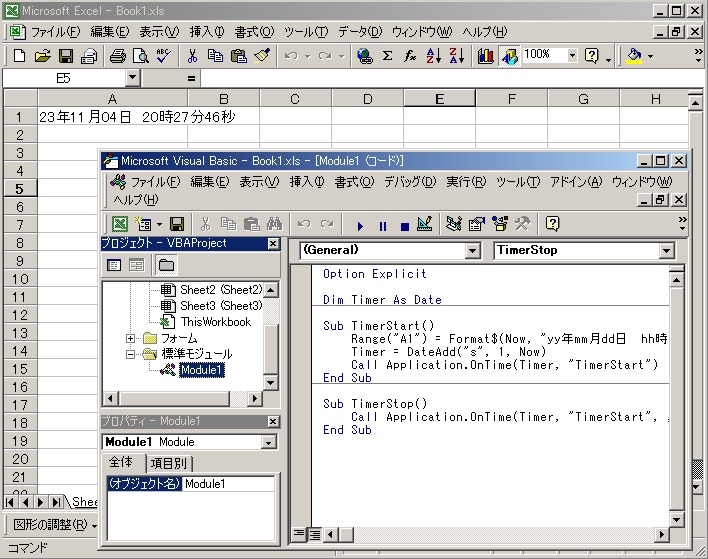
Task: Open the TimerStop procedure dropdown
Action: click(x=666, y=251)
